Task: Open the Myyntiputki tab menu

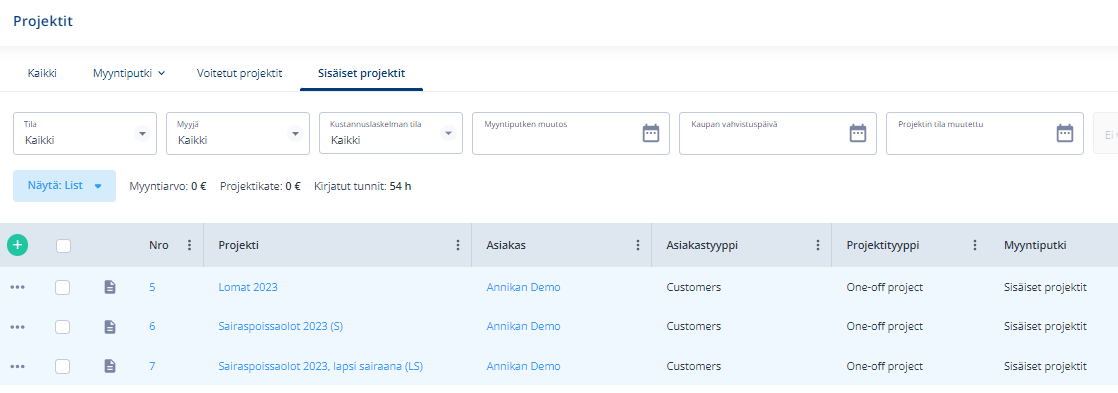Action: pos(129,73)
